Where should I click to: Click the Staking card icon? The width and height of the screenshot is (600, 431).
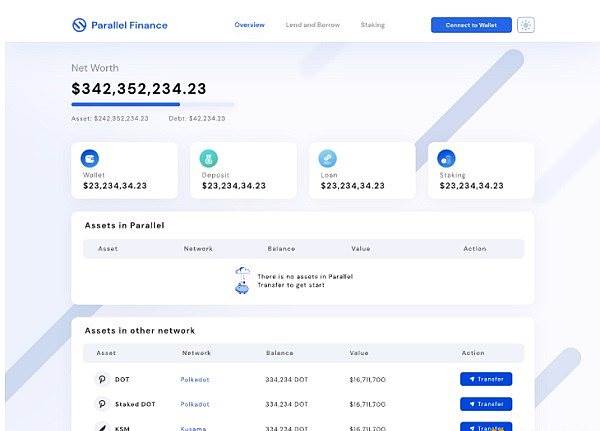(x=447, y=158)
